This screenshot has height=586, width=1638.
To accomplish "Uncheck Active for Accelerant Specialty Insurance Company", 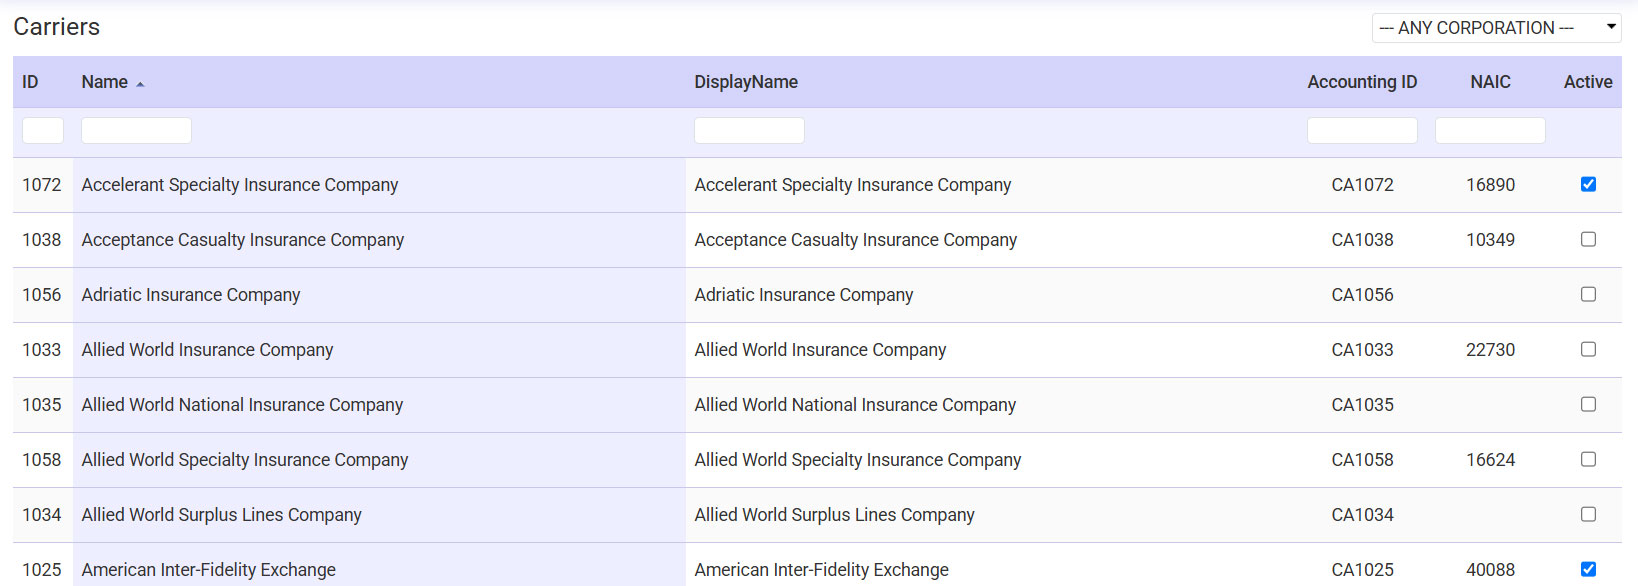I will coord(1588,184).
